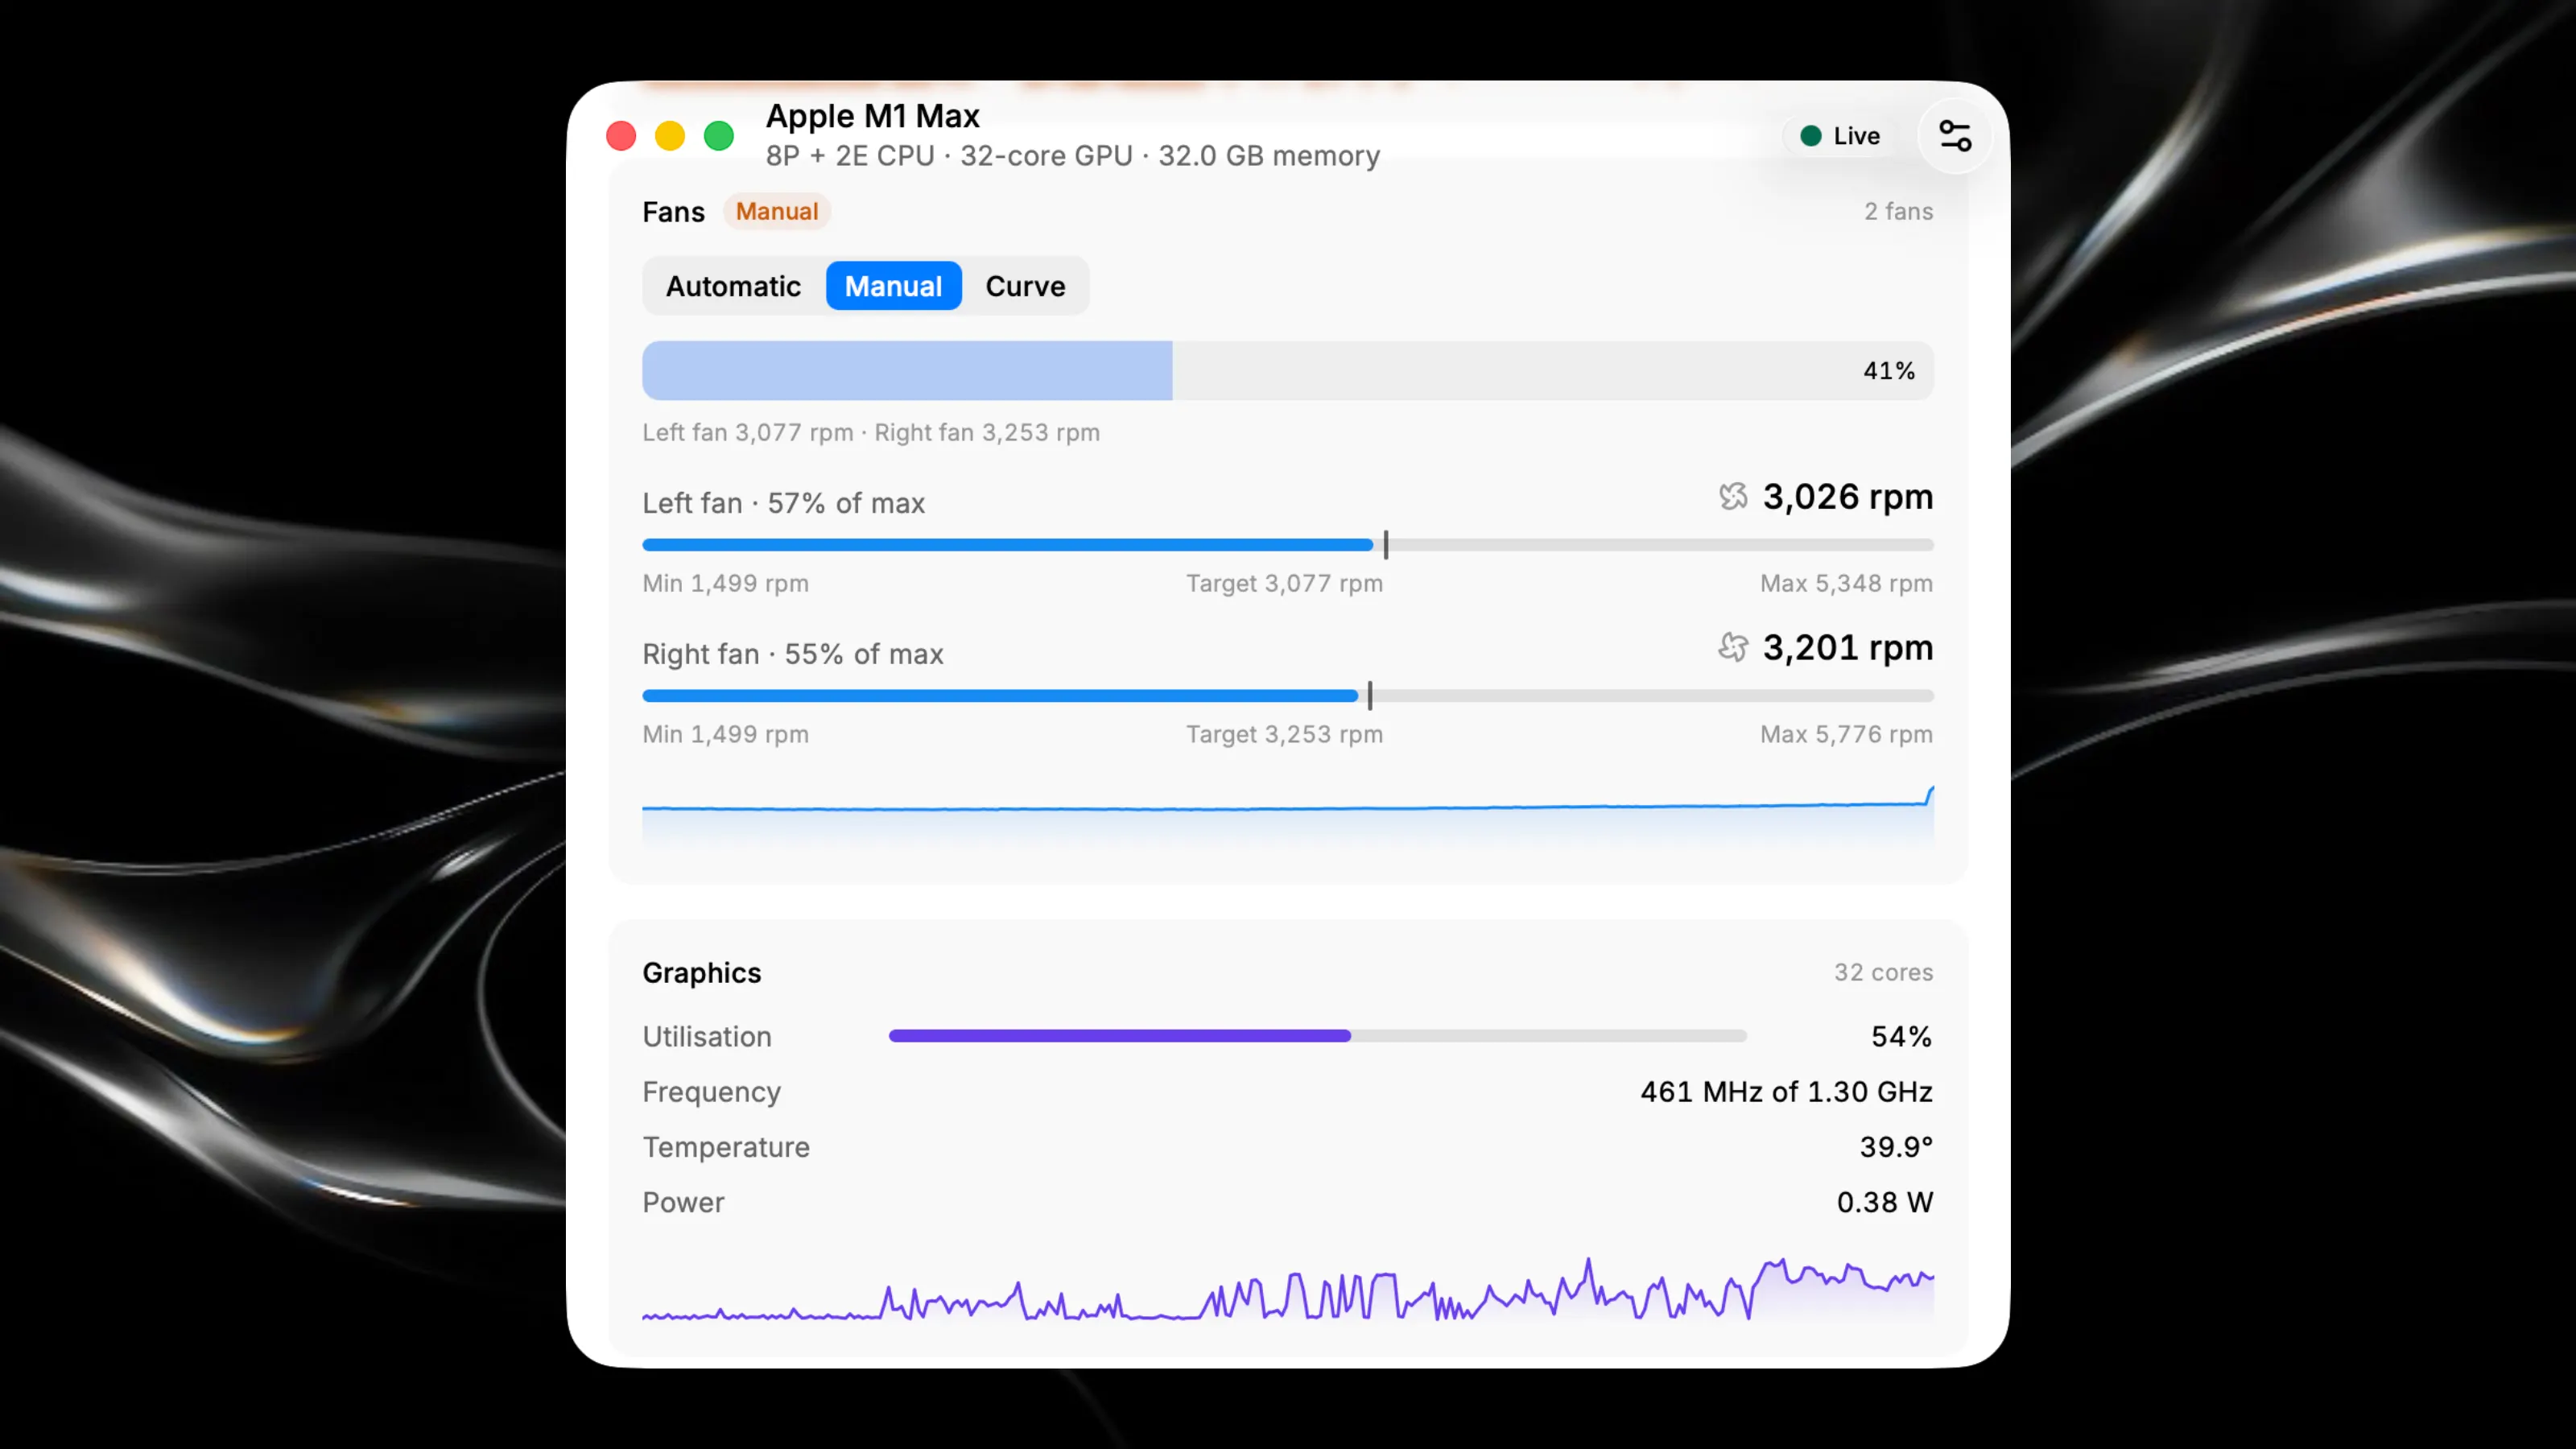Click '461 MHz of 1.30 GHz' value
The image size is (2576, 1449).
point(1786,1092)
